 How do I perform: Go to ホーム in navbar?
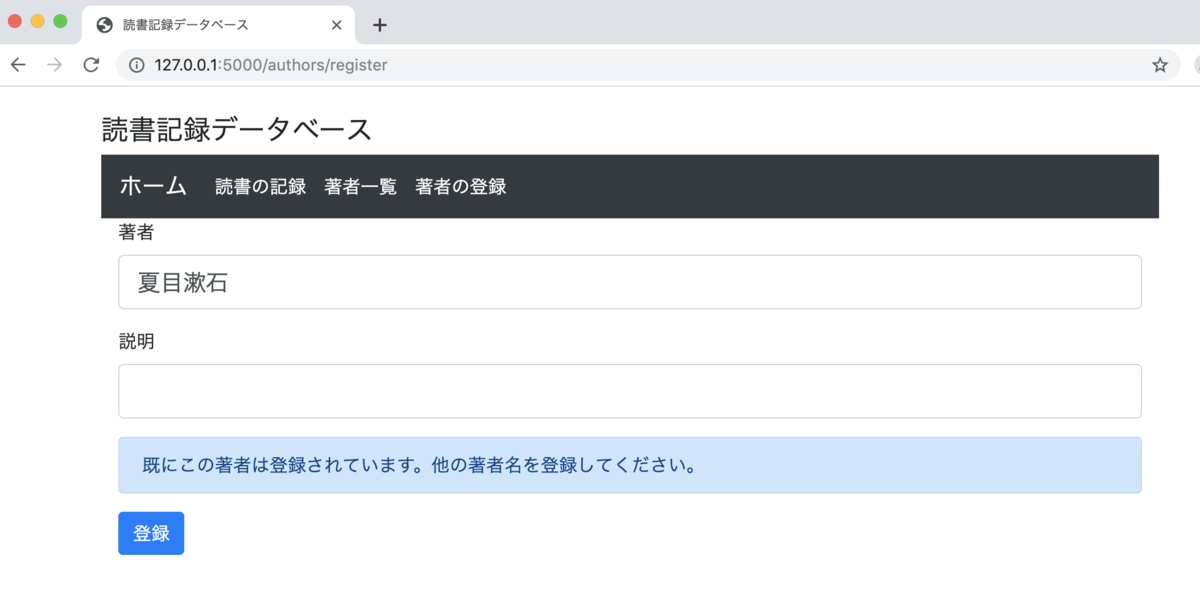click(x=153, y=186)
